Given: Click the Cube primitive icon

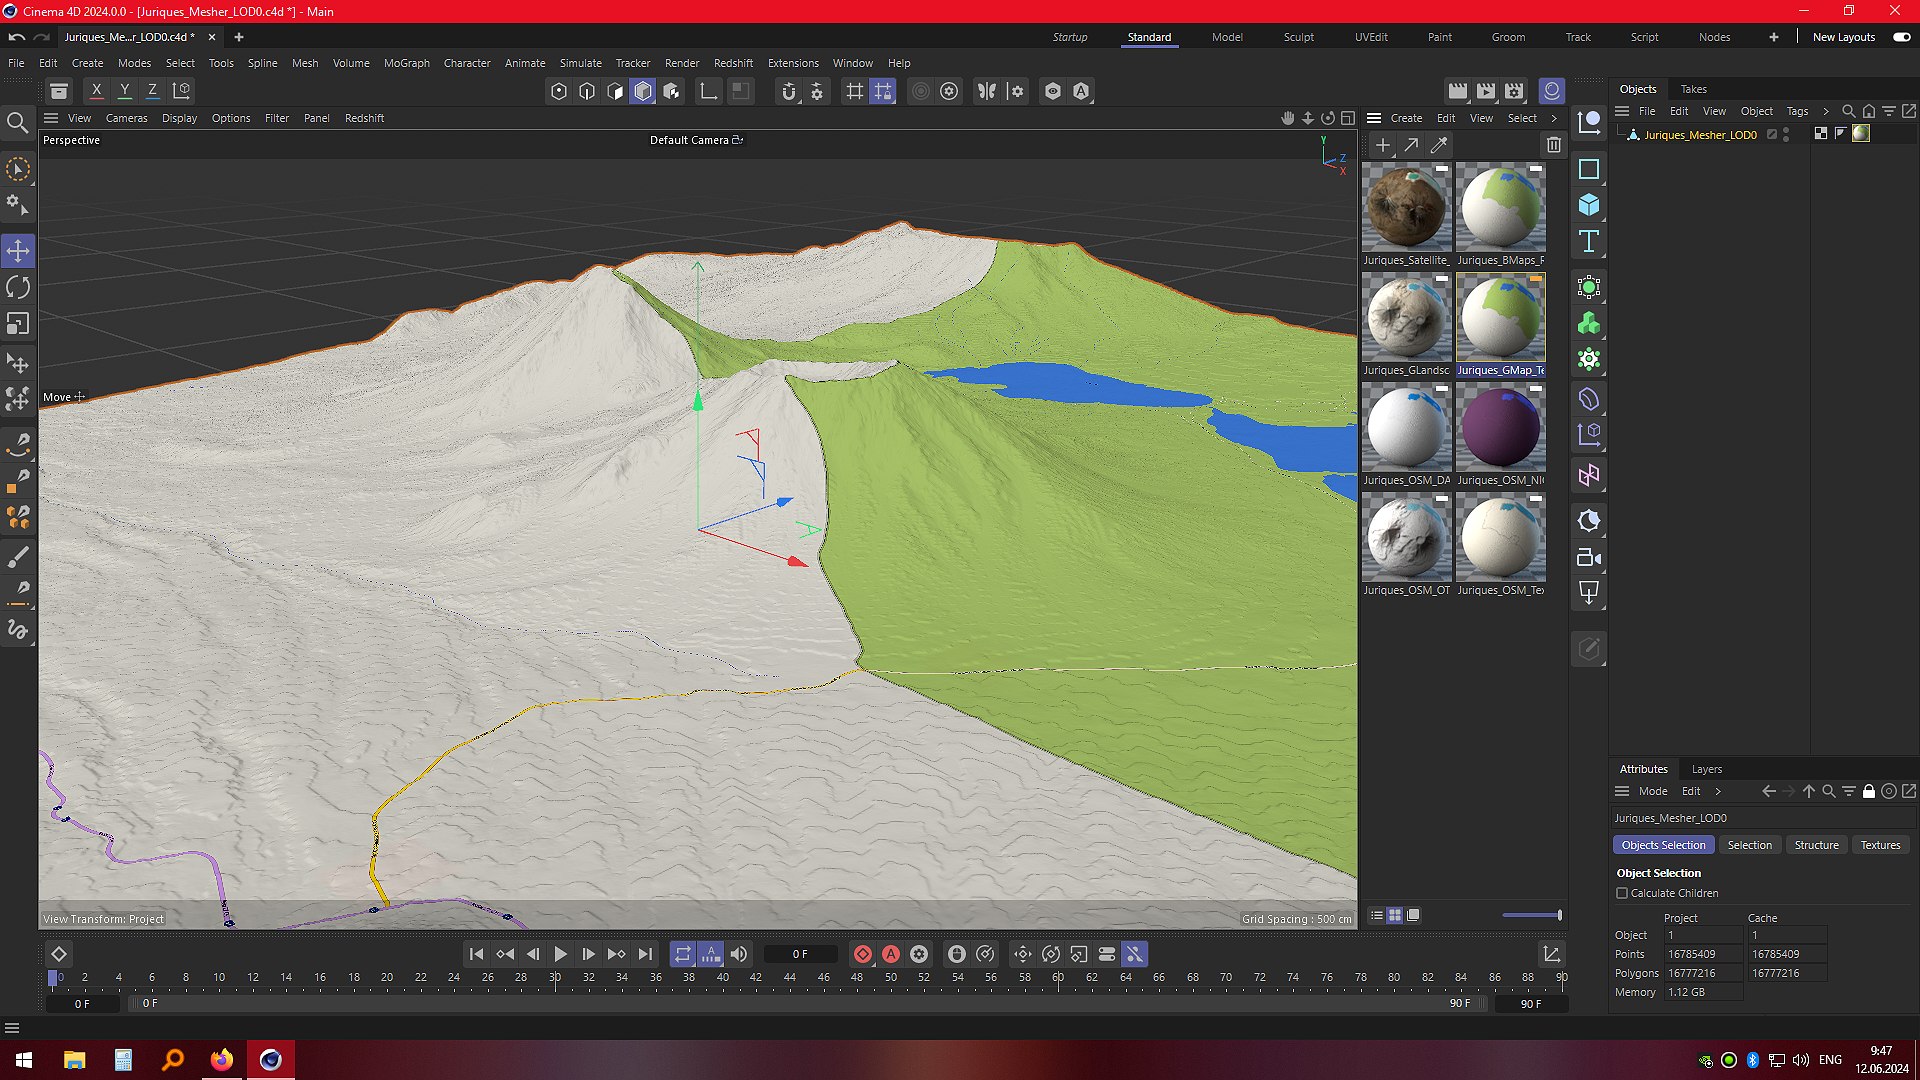Looking at the screenshot, I should 1589,205.
